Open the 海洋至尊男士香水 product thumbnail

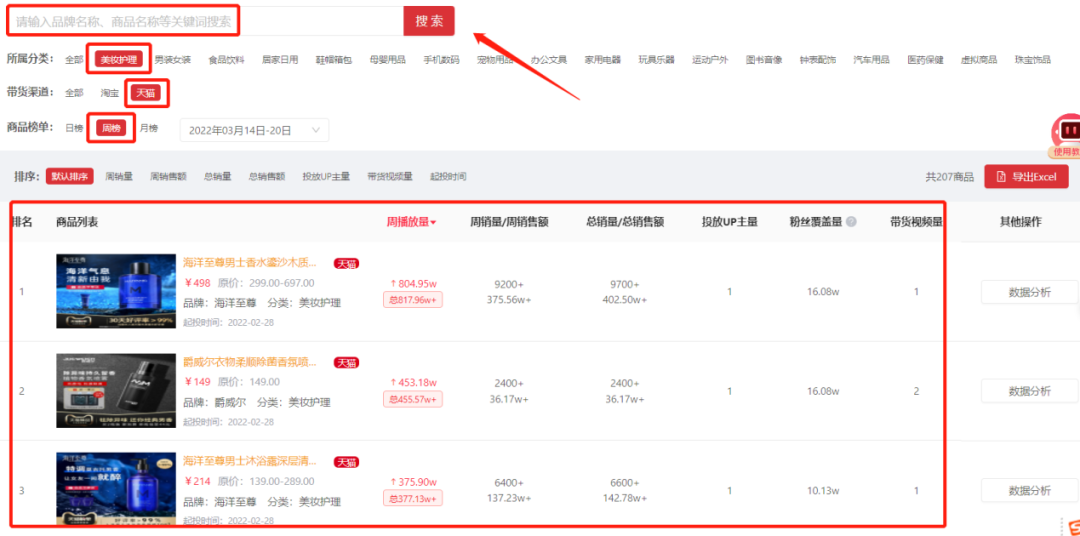pyautogui.click(x=116, y=291)
